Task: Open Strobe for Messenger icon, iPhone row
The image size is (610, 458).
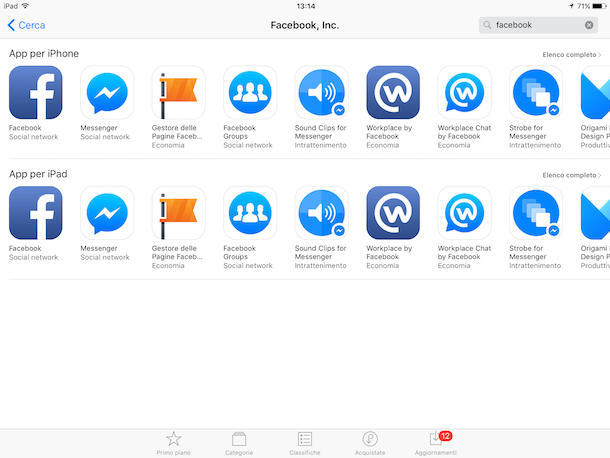Action: (536, 92)
